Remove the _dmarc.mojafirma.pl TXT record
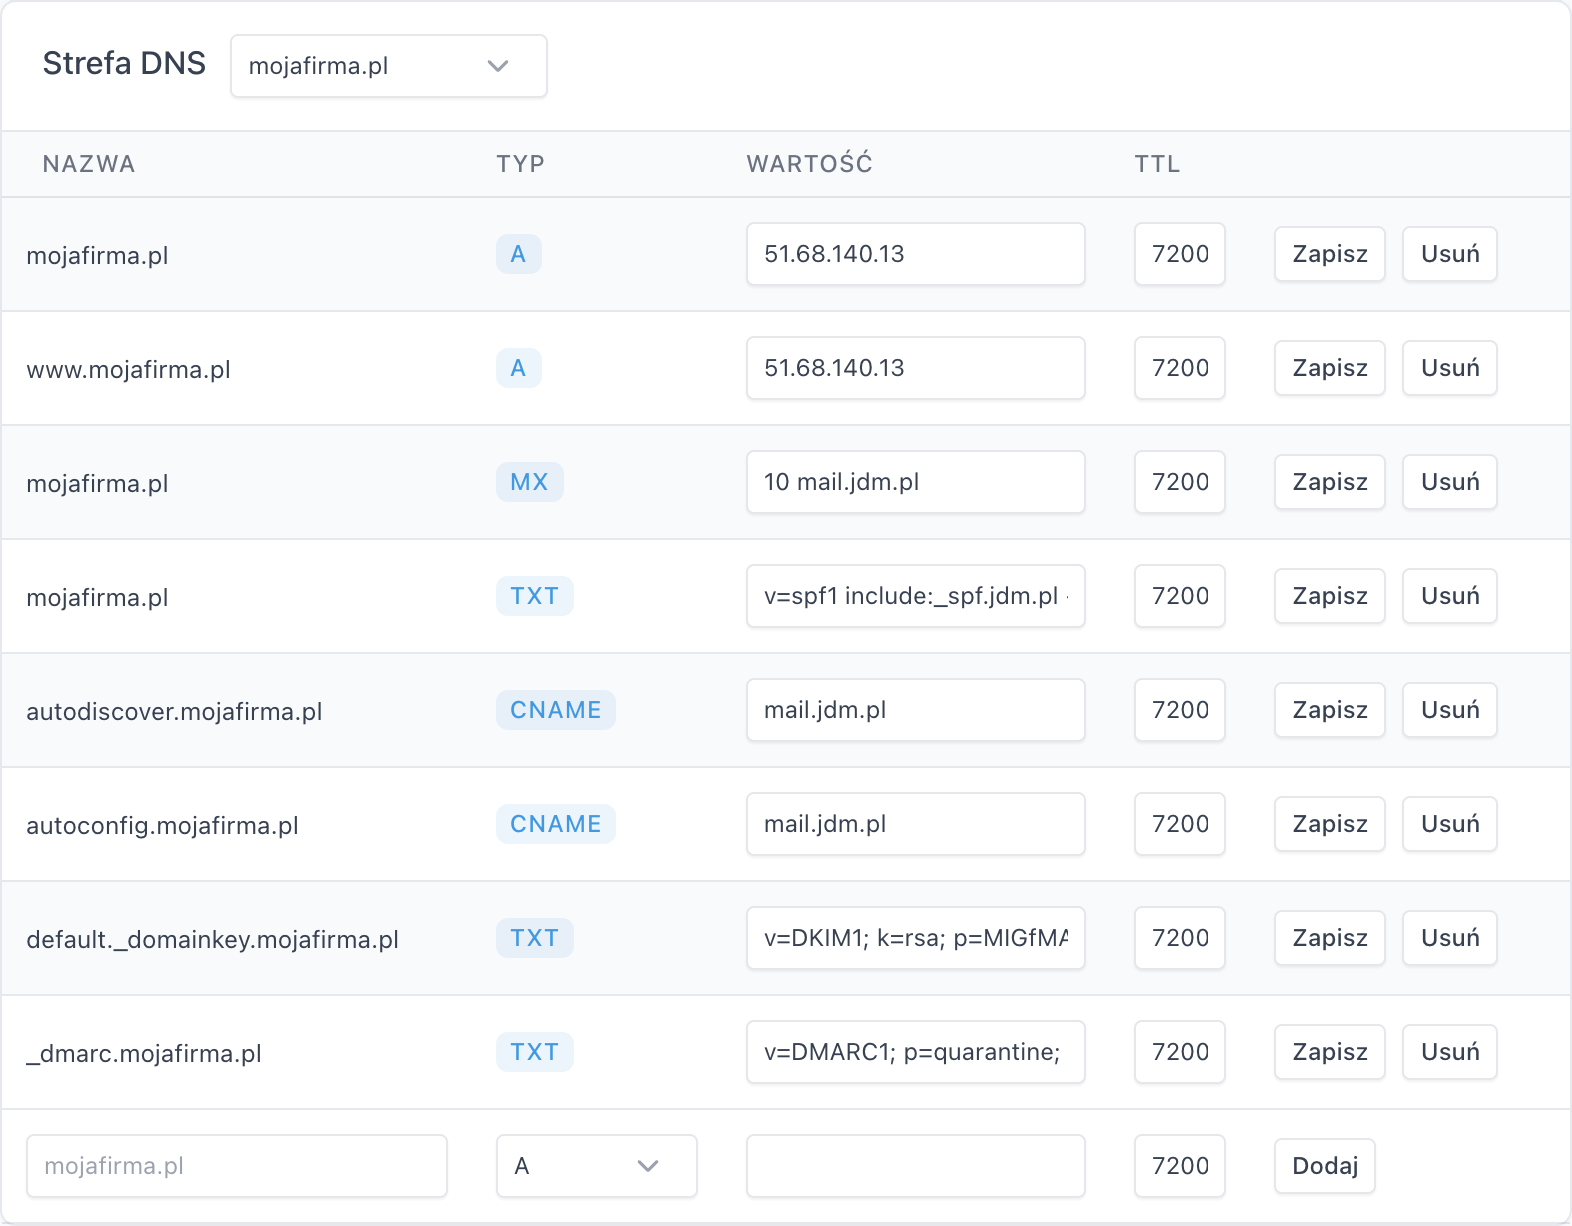Screen dimensions: 1572x1226 point(1449,1052)
